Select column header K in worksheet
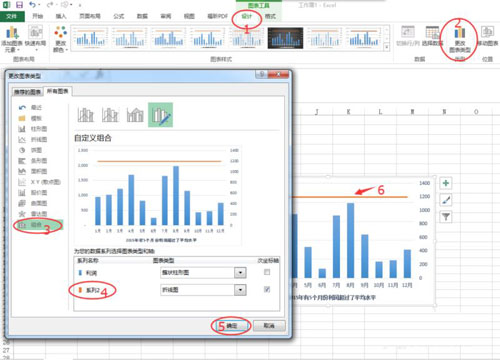Viewport: 500px width, 360px height. [x=348, y=112]
